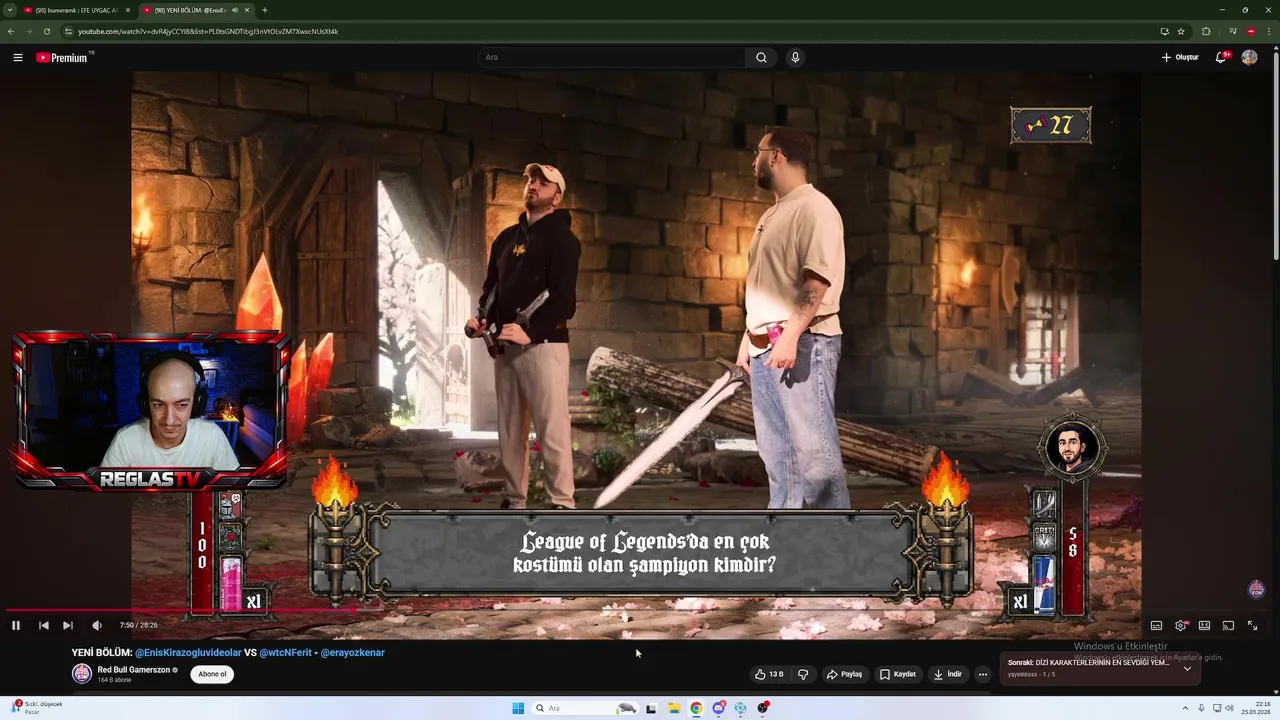1280x720 pixels.
Task: Click the player time display 7:50 / 28:26
Action: tap(138, 625)
